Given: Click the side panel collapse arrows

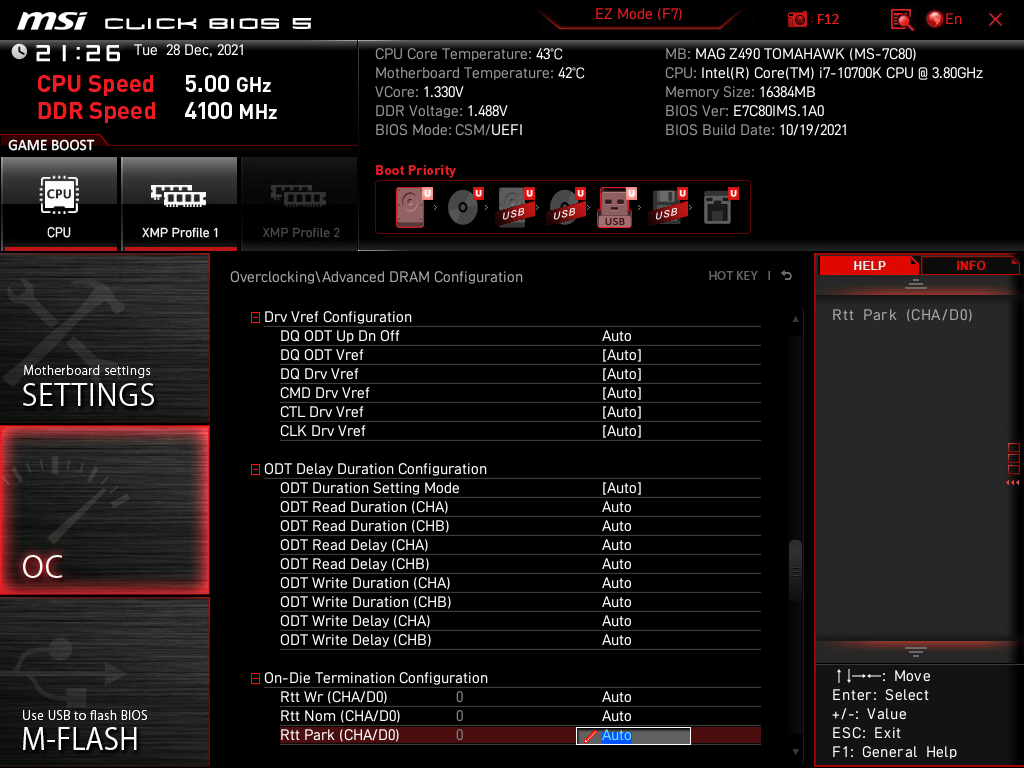Looking at the screenshot, I should [1012, 483].
